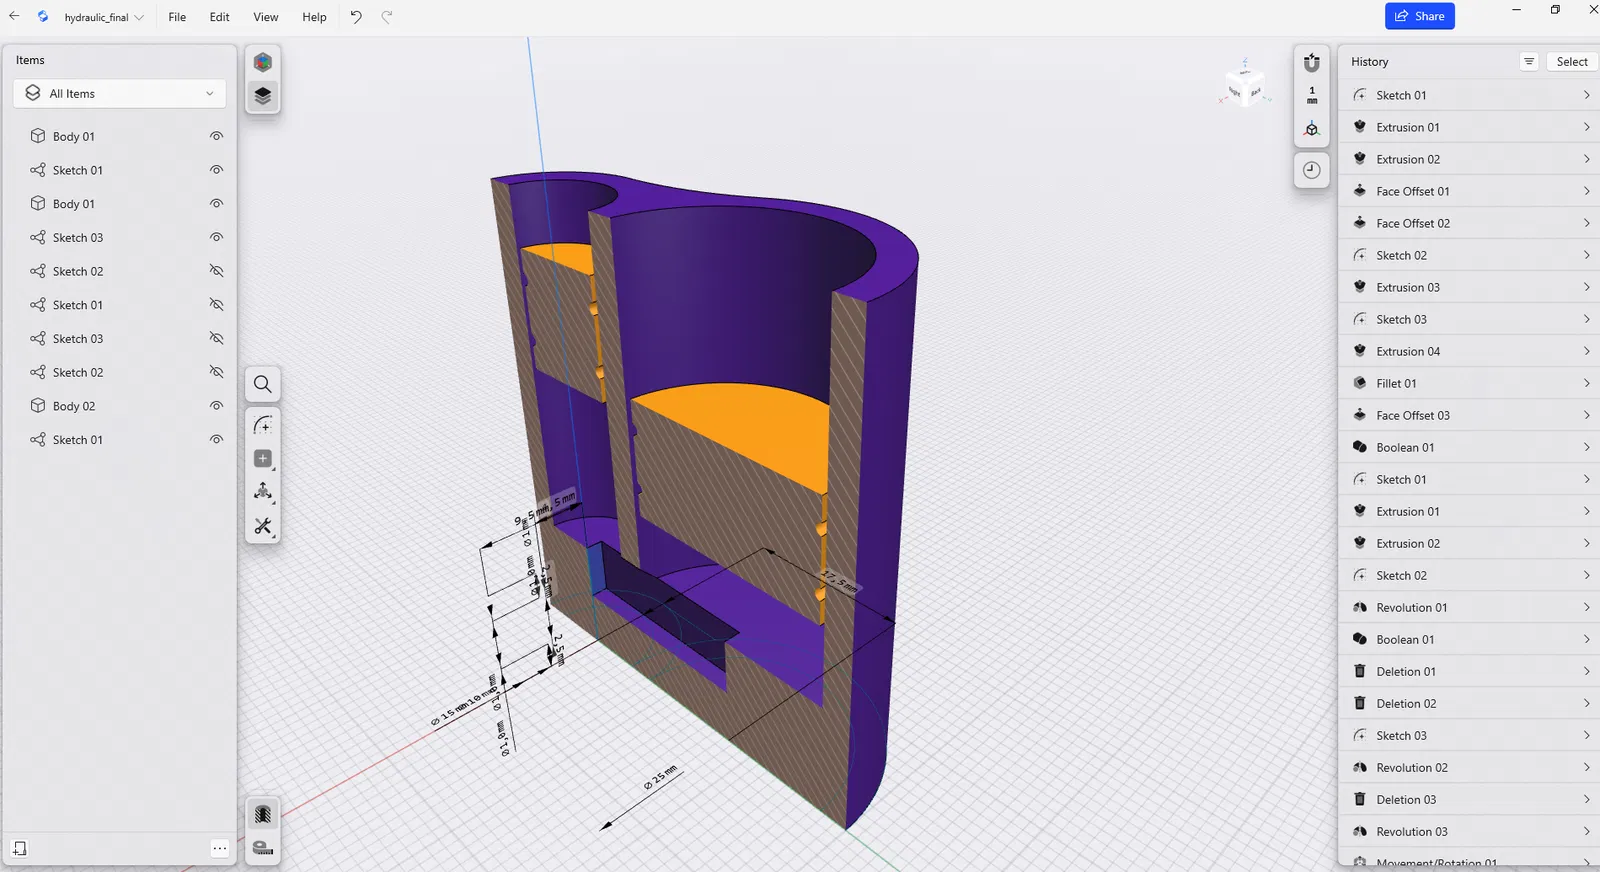1600x872 pixels.
Task: Click the Fillet 01 history icon
Action: pyautogui.click(x=1360, y=383)
